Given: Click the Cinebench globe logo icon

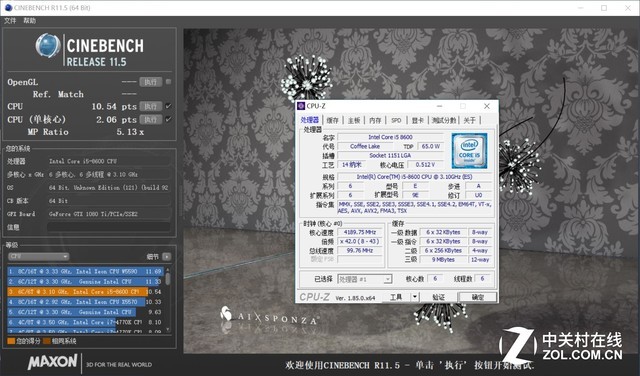Looking at the screenshot, I should point(48,45).
